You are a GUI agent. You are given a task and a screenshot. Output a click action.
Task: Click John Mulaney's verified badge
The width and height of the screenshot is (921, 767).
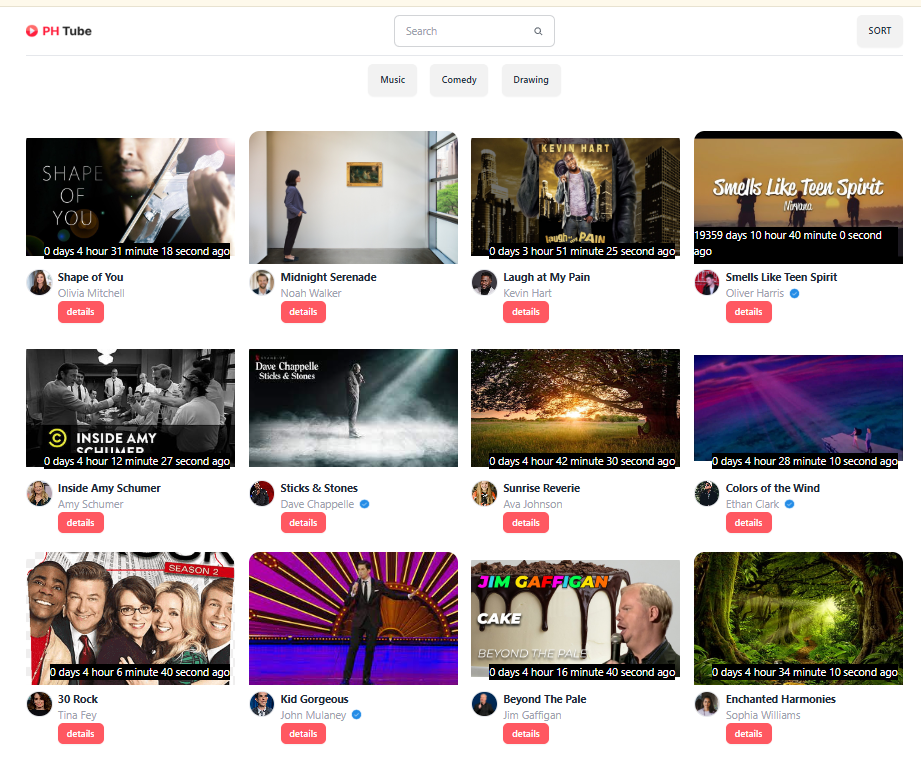tap(357, 715)
